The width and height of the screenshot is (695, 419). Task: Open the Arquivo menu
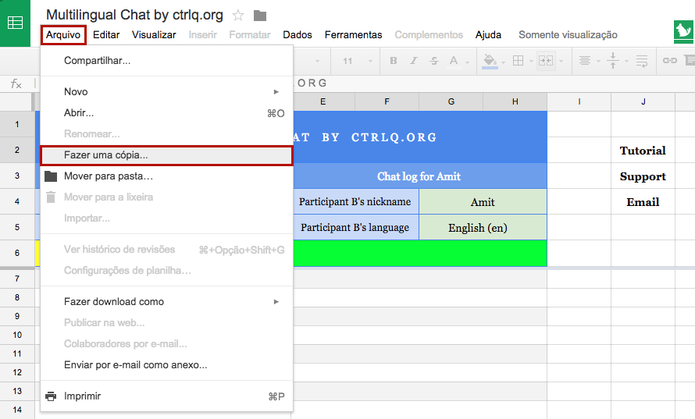(x=63, y=35)
